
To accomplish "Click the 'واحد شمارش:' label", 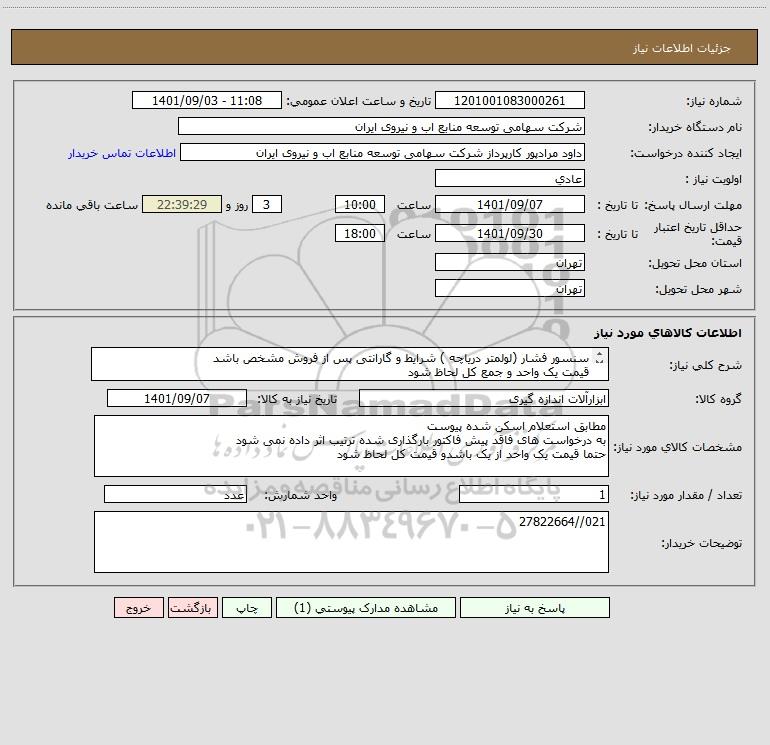I will pos(301,496).
